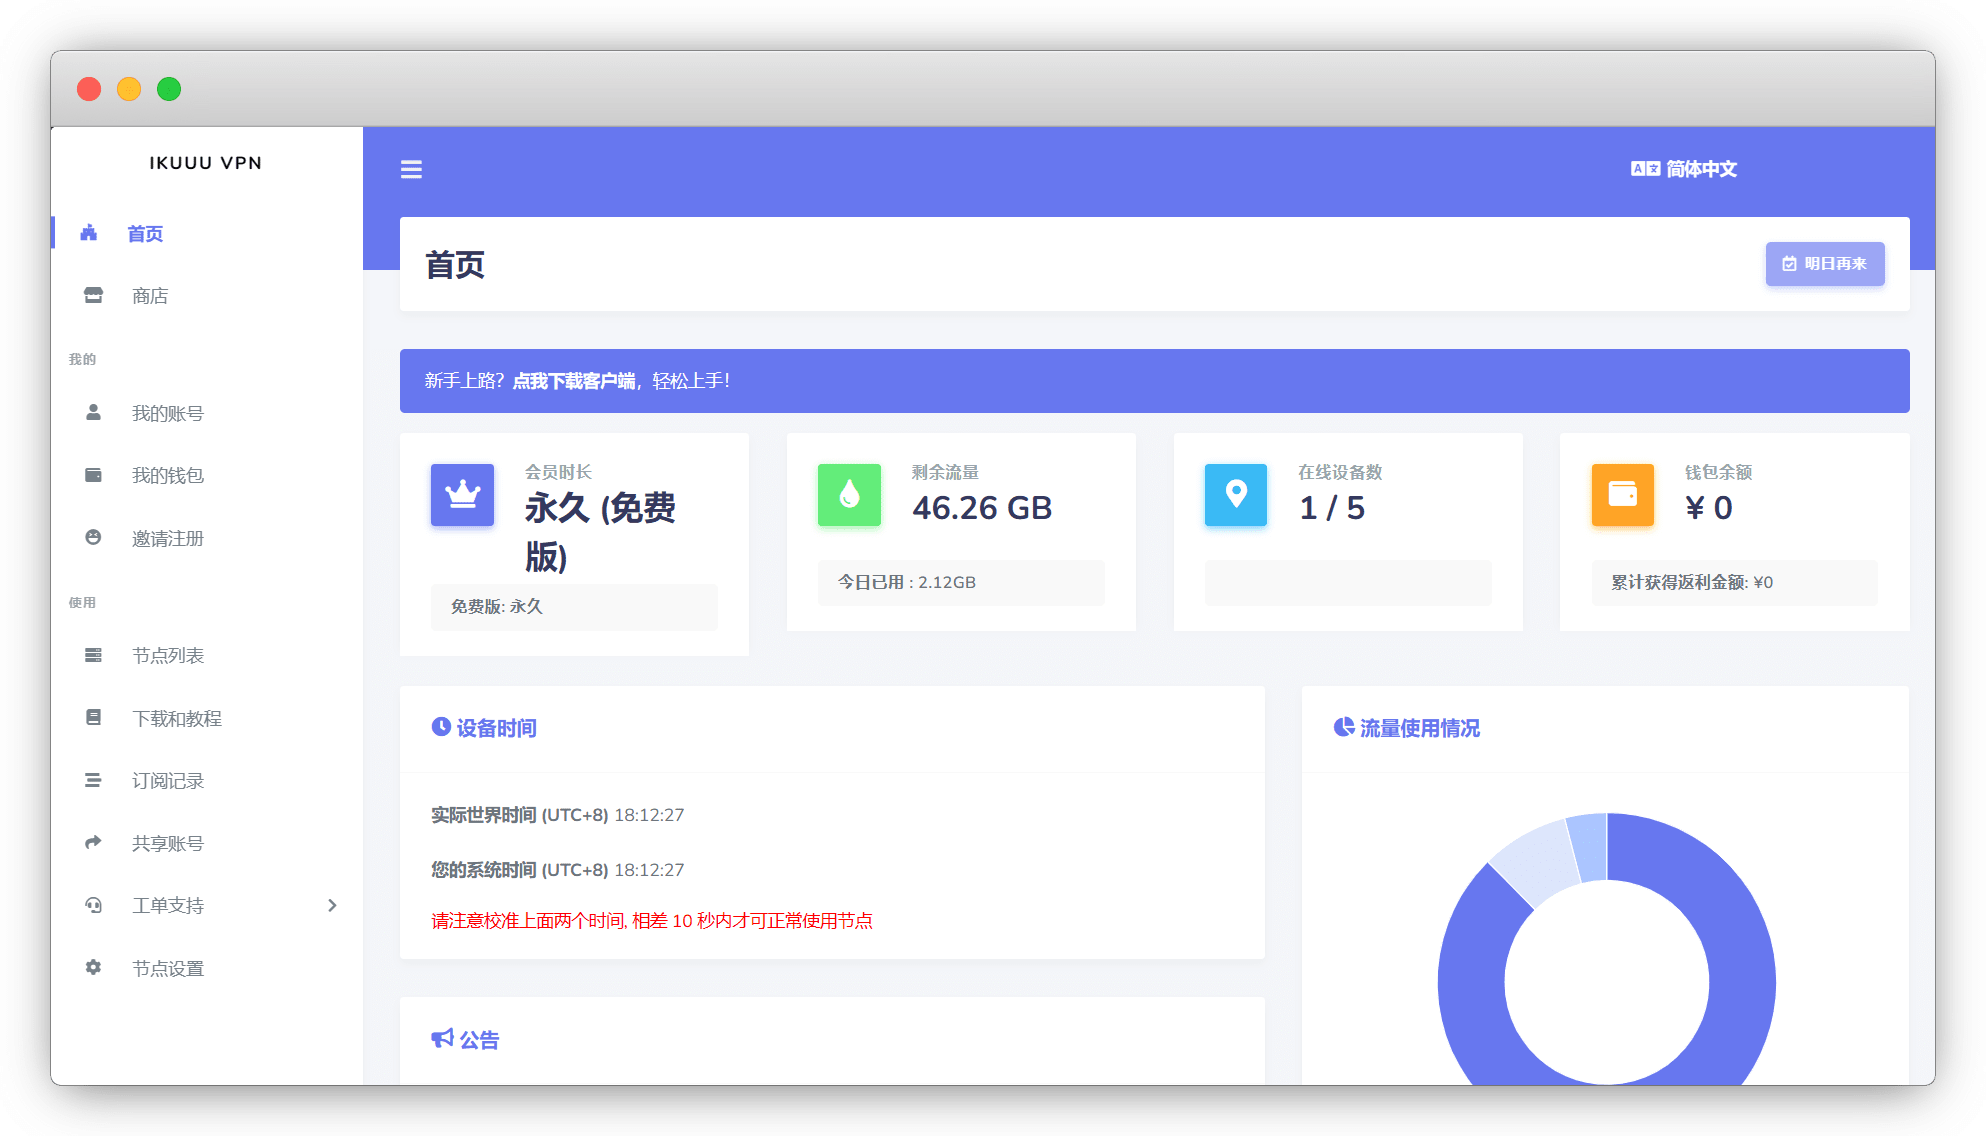Select 我的钱包 sidebar item
The width and height of the screenshot is (1986, 1136).
(168, 475)
